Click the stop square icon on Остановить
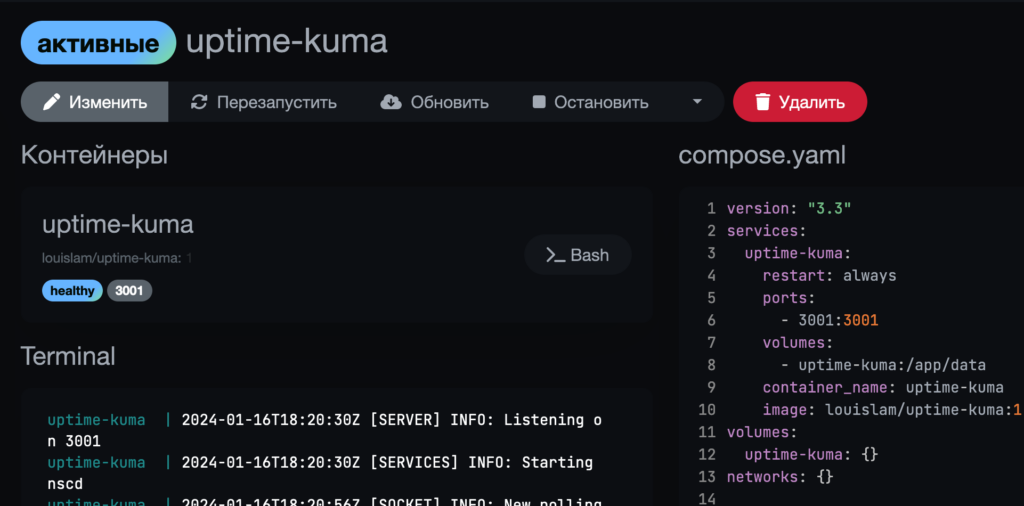This screenshot has width=1024, height=506. 539,103
